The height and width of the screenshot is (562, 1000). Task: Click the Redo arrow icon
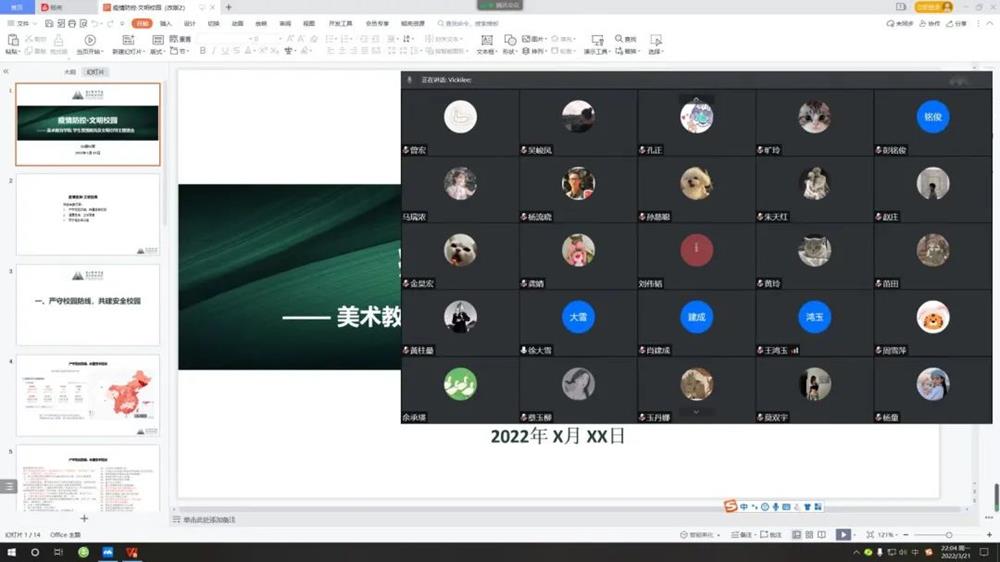pyautogui.click(x=110, y=24)
